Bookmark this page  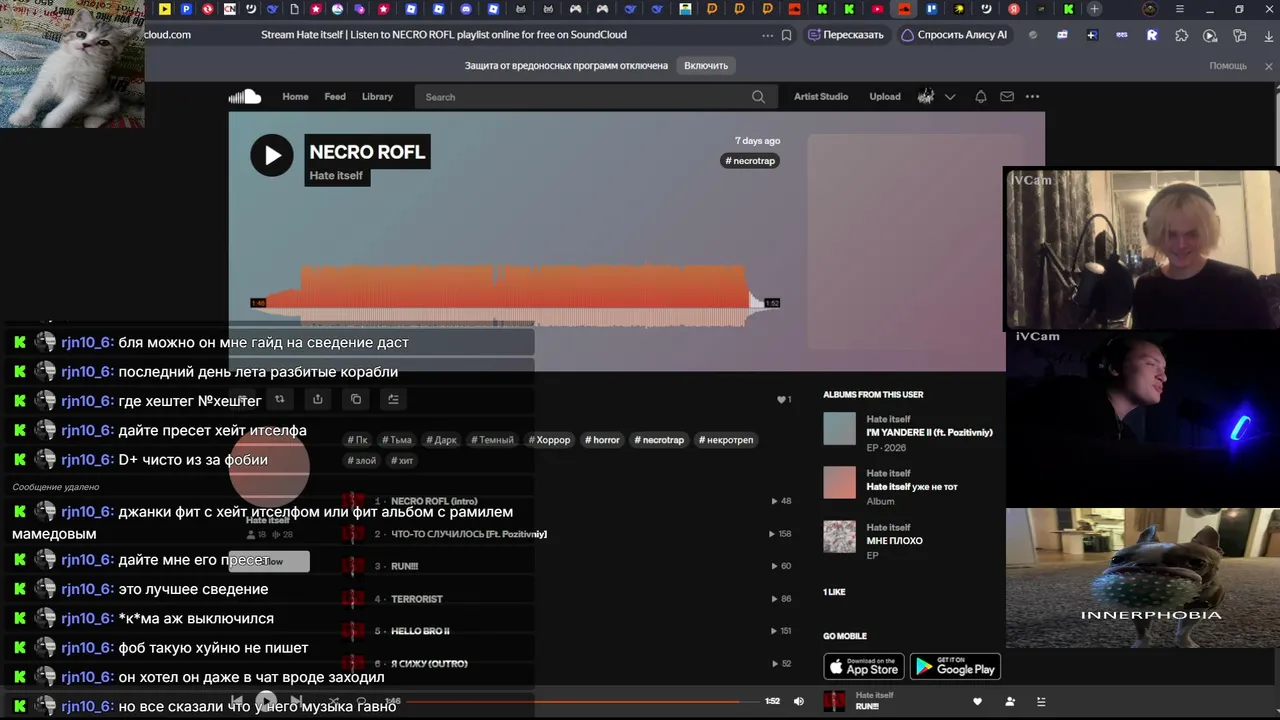click(787, 35)
